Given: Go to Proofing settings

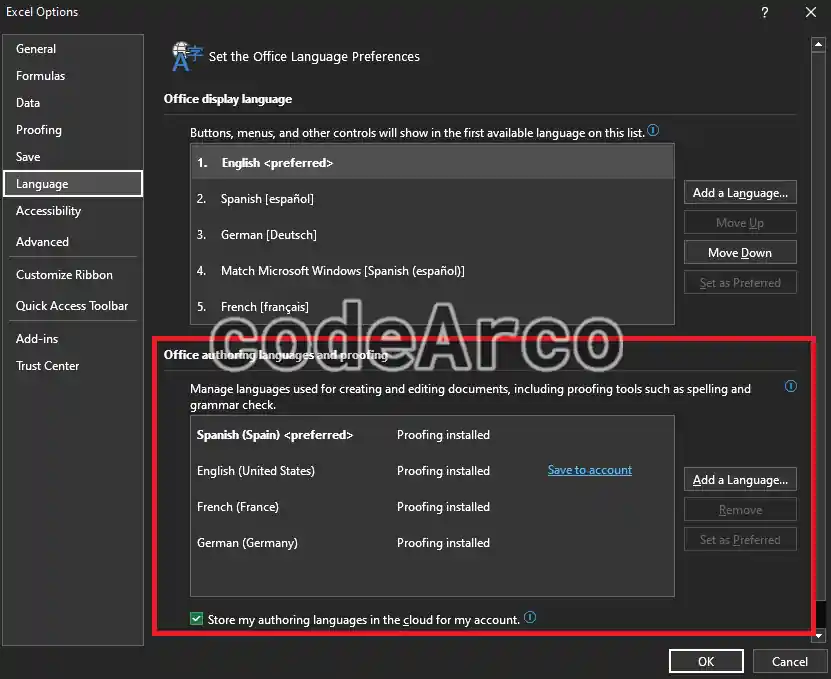Looking at the screenshot, I should pyautogui.click(x=73, y=130).
